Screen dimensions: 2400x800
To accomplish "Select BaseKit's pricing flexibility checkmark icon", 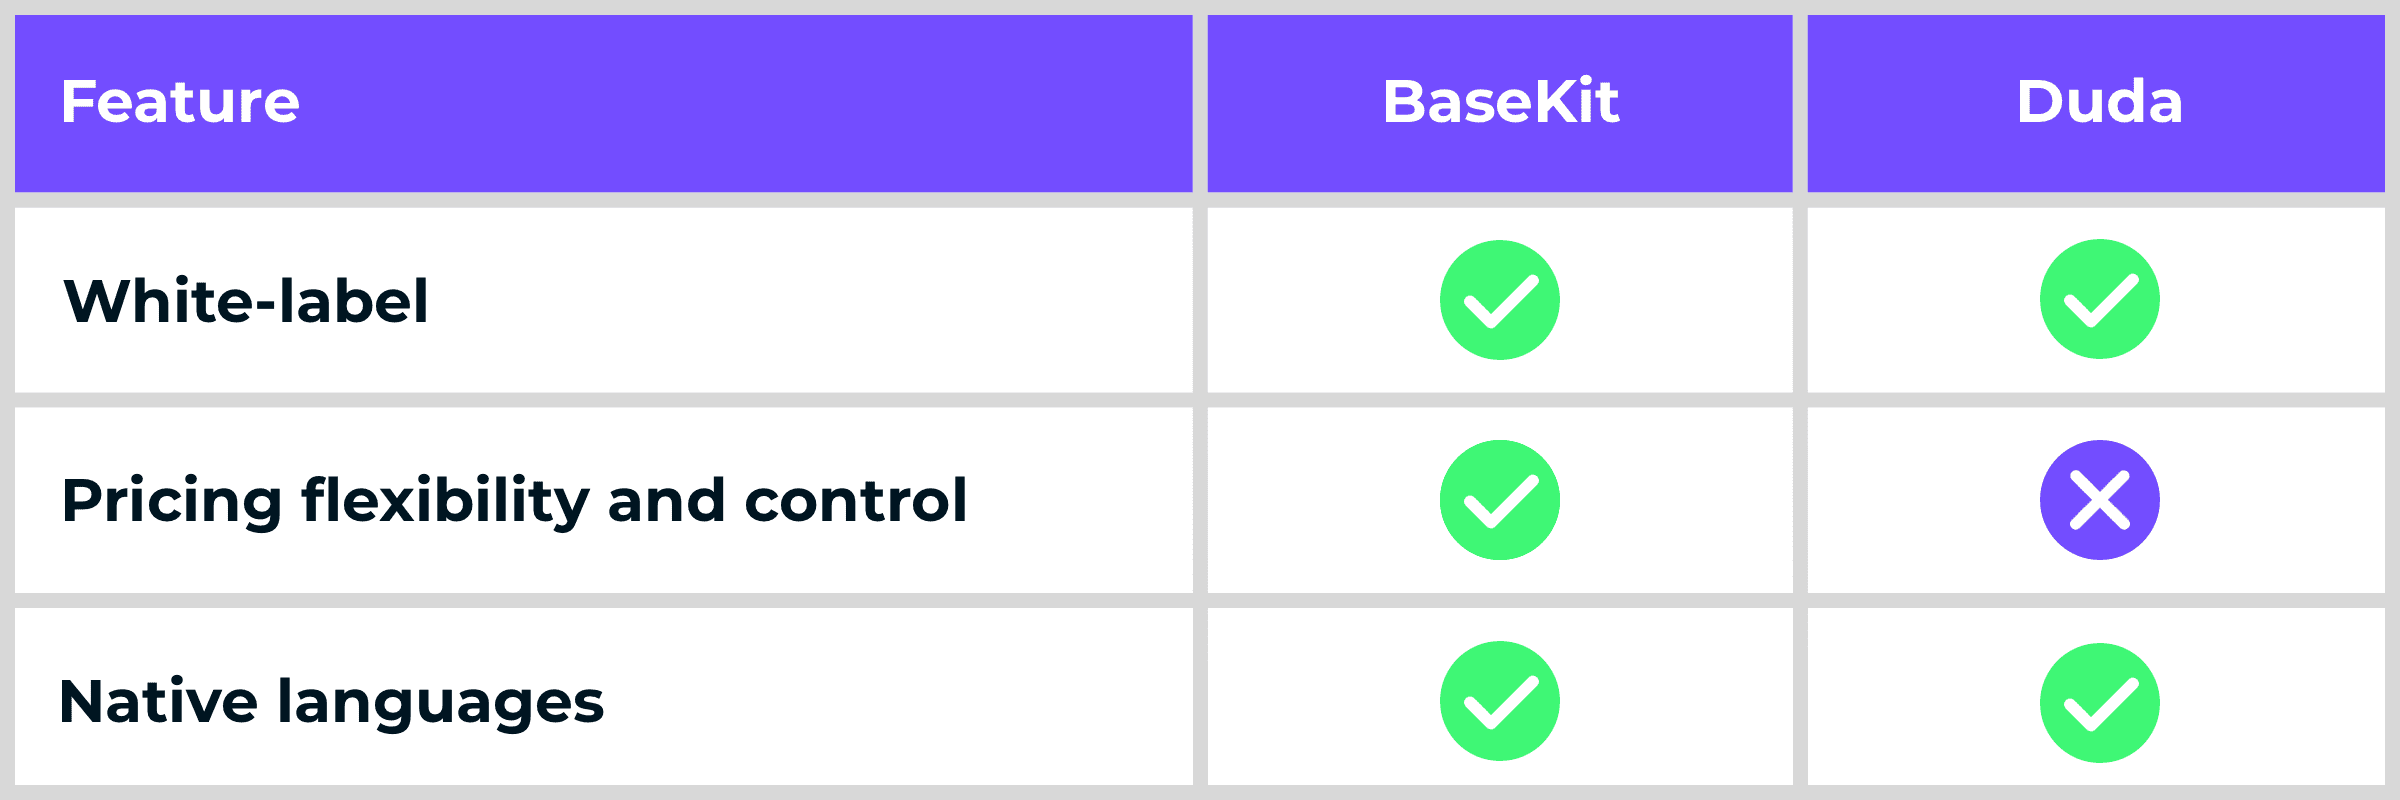I will click(x=1499, y=500).
